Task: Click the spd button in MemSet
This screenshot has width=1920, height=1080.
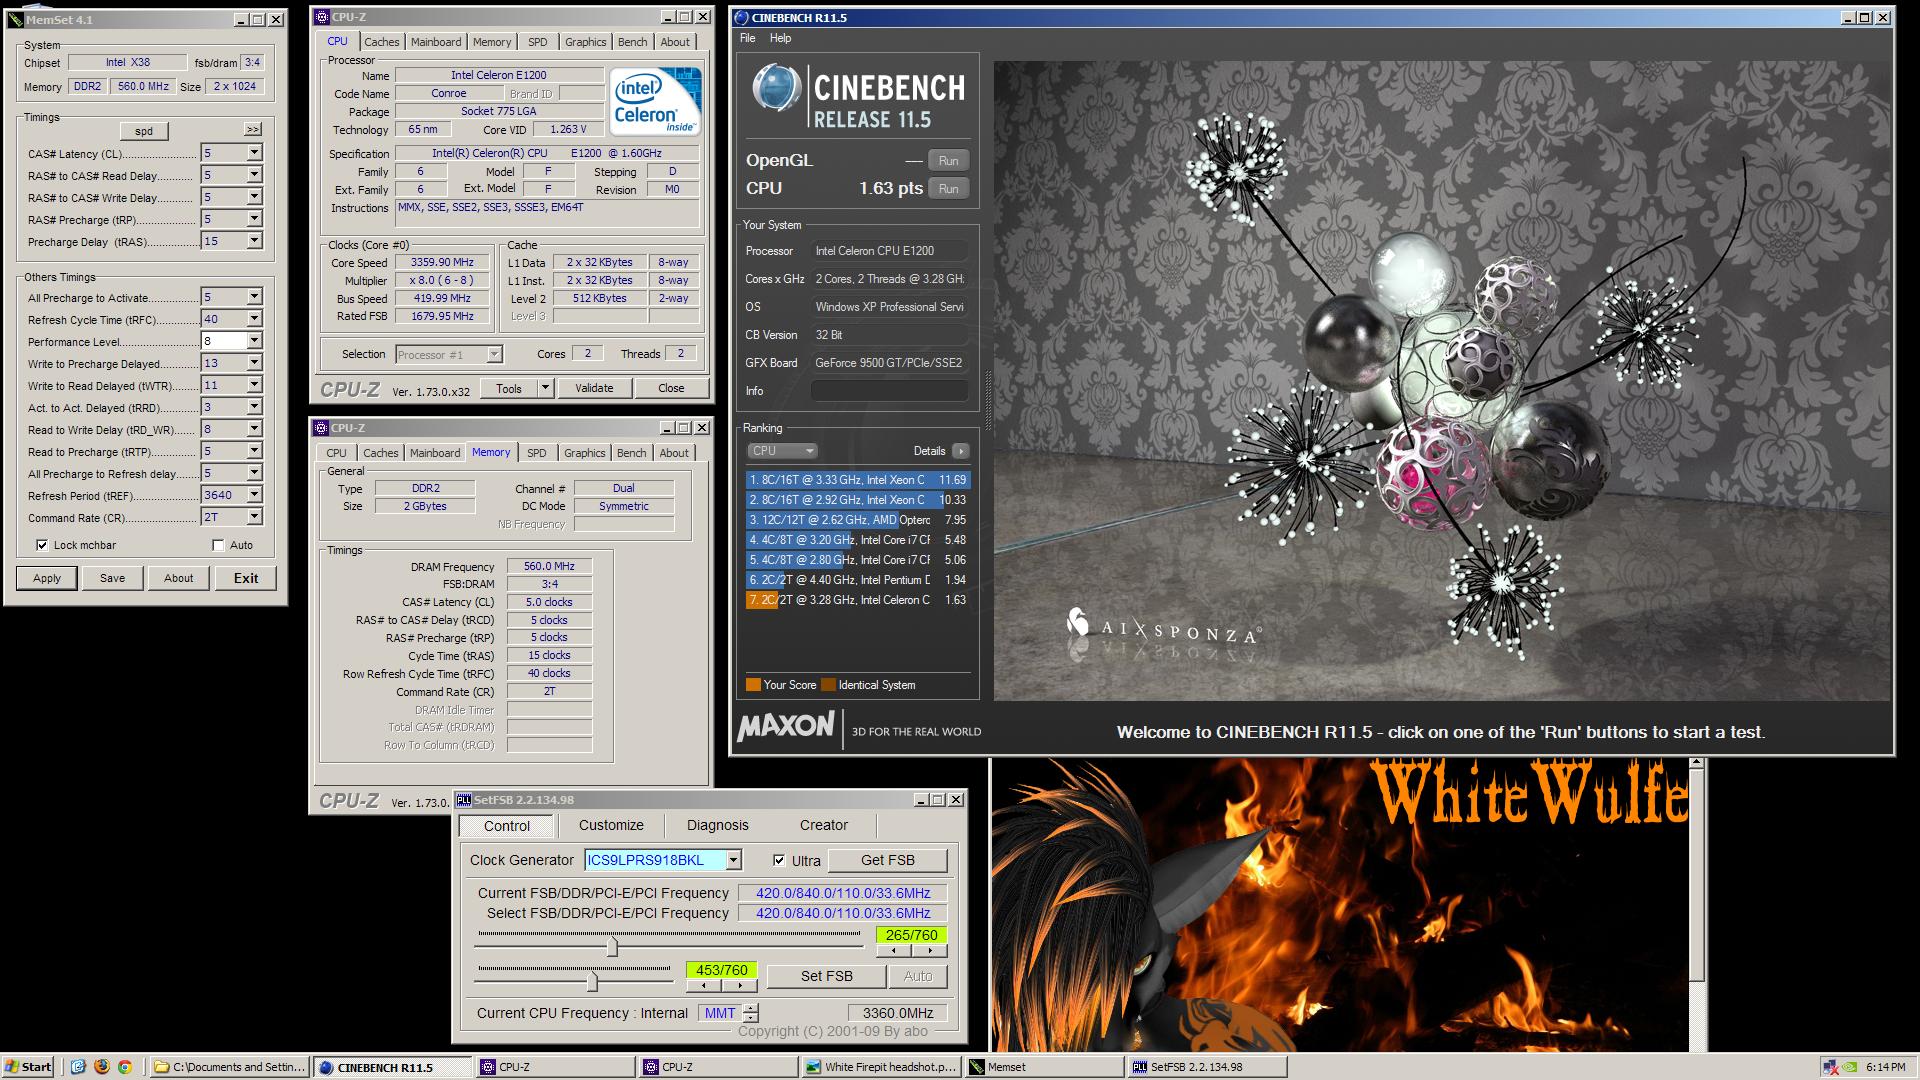Action: [x=144, y=131]
